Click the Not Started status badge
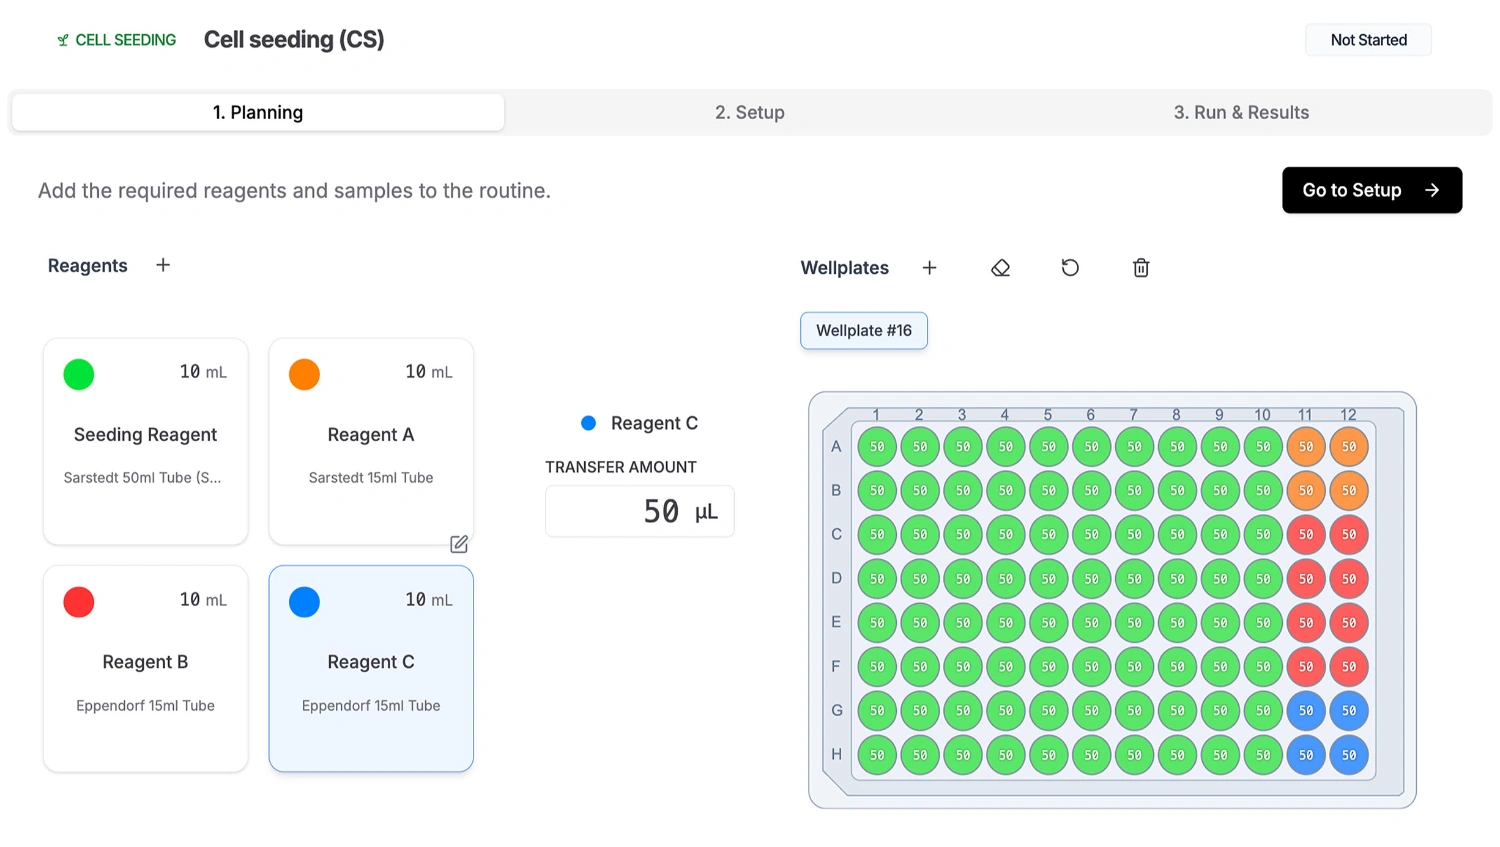 (1368, 40)
